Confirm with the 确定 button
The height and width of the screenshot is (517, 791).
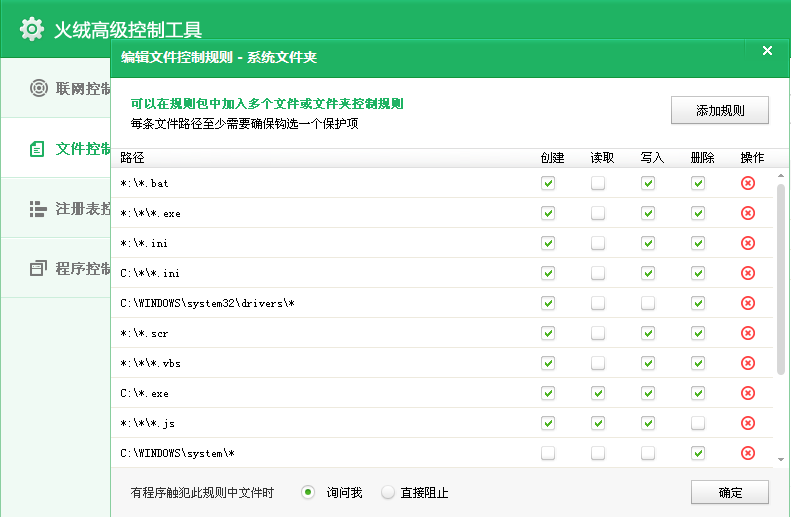pos(730,492)
